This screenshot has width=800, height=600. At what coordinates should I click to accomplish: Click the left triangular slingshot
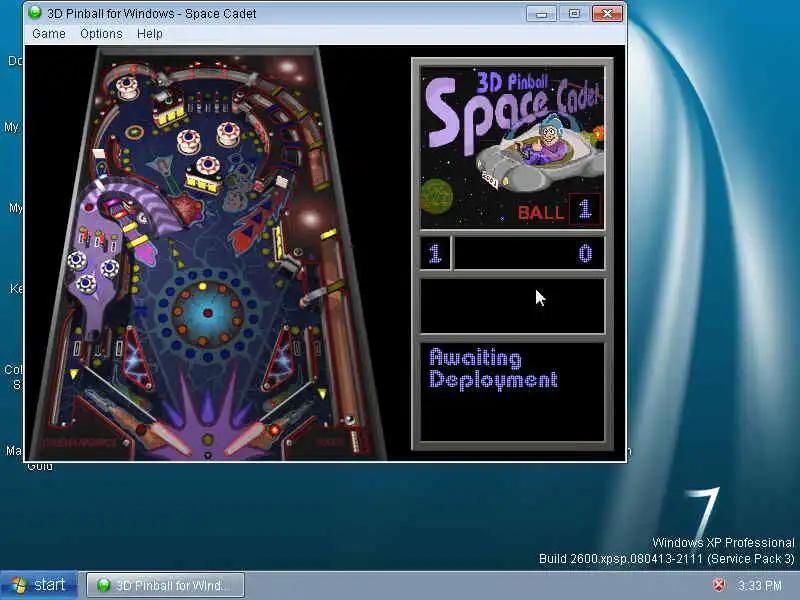[139, 357]
